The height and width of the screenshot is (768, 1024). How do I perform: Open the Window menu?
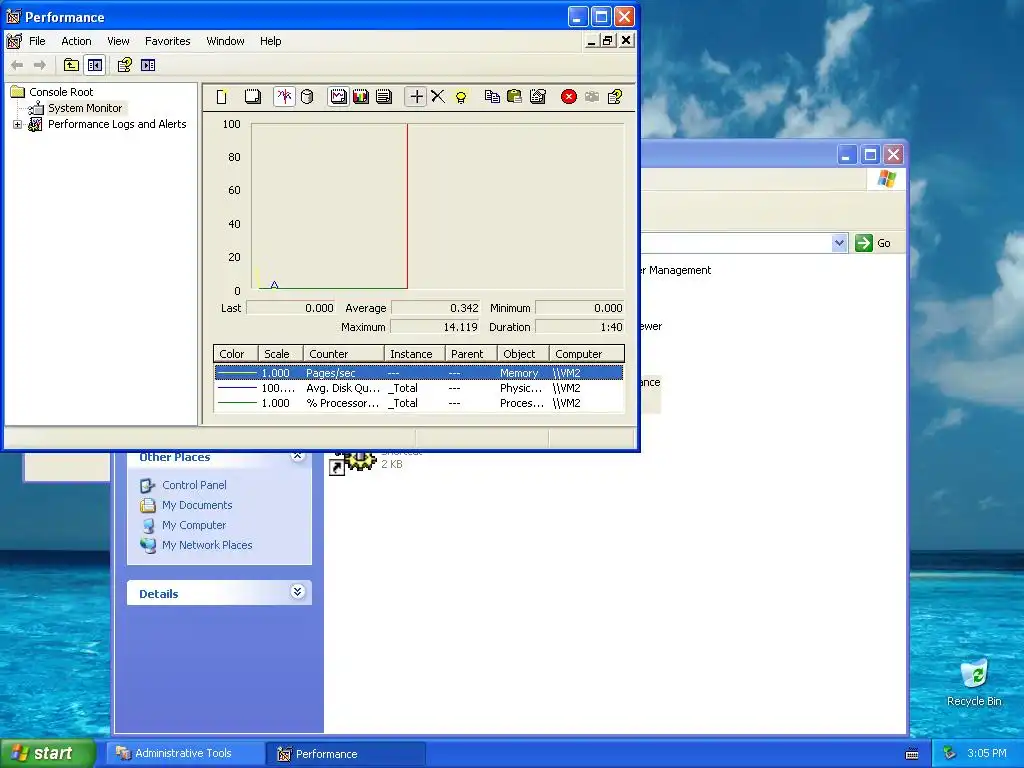(225, 41)
